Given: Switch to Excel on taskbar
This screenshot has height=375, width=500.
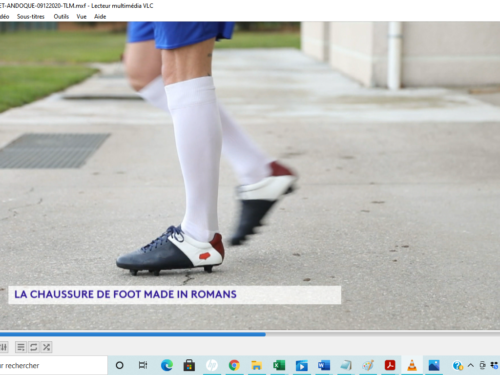Looking at the screenshot, I should [279, 365].
